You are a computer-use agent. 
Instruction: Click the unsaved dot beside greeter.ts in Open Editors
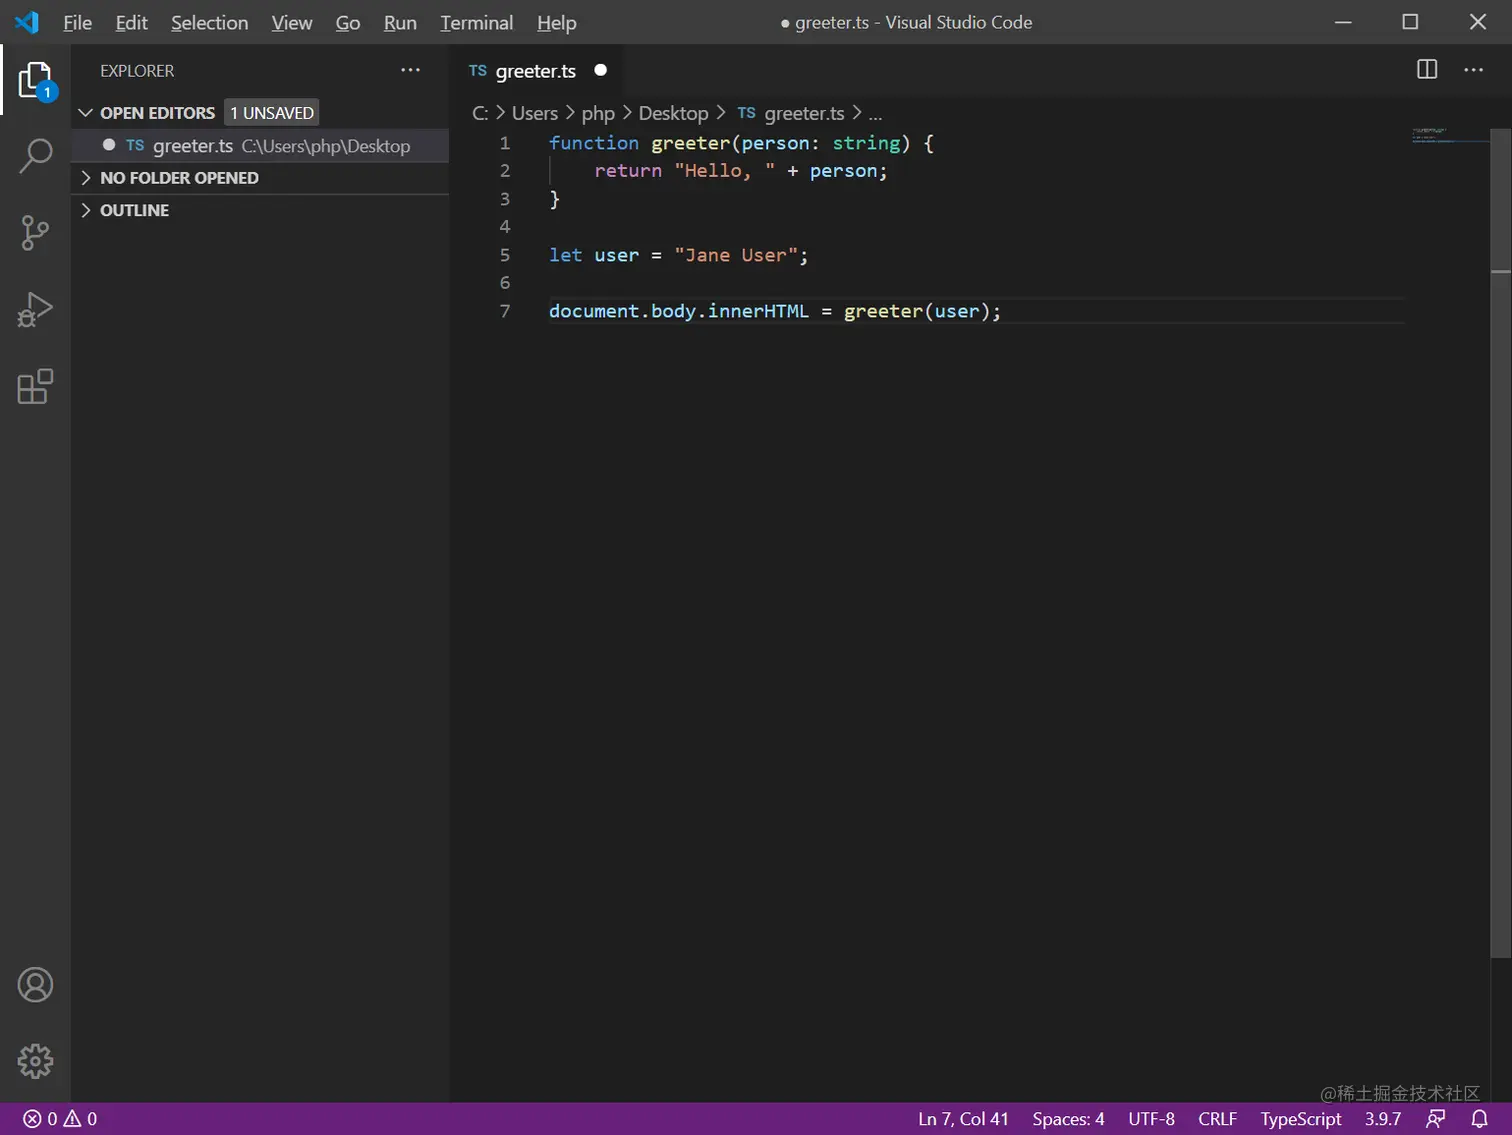[x=109, y=145]
